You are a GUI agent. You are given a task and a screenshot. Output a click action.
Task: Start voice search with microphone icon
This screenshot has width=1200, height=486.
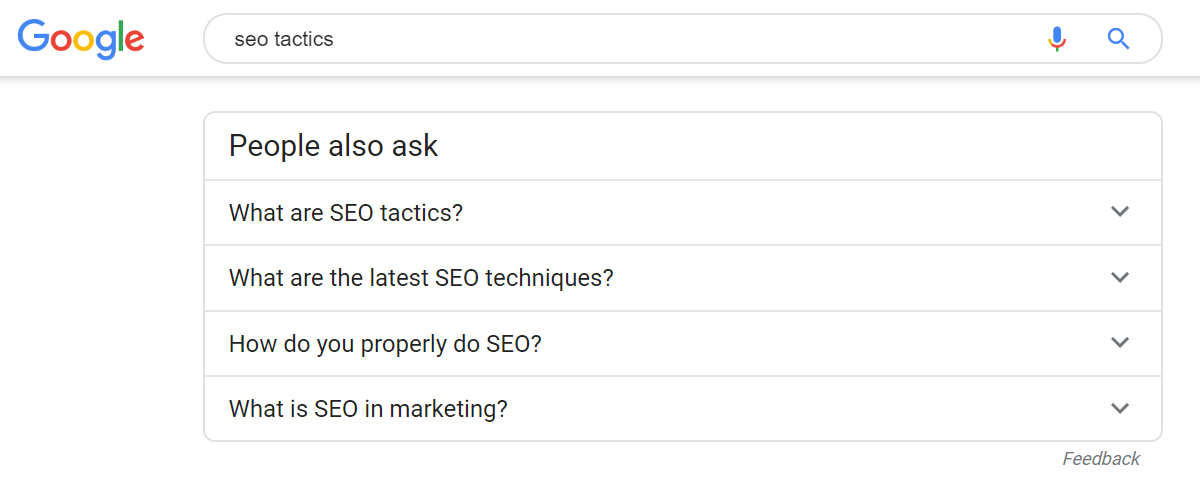pos(1057,40)
